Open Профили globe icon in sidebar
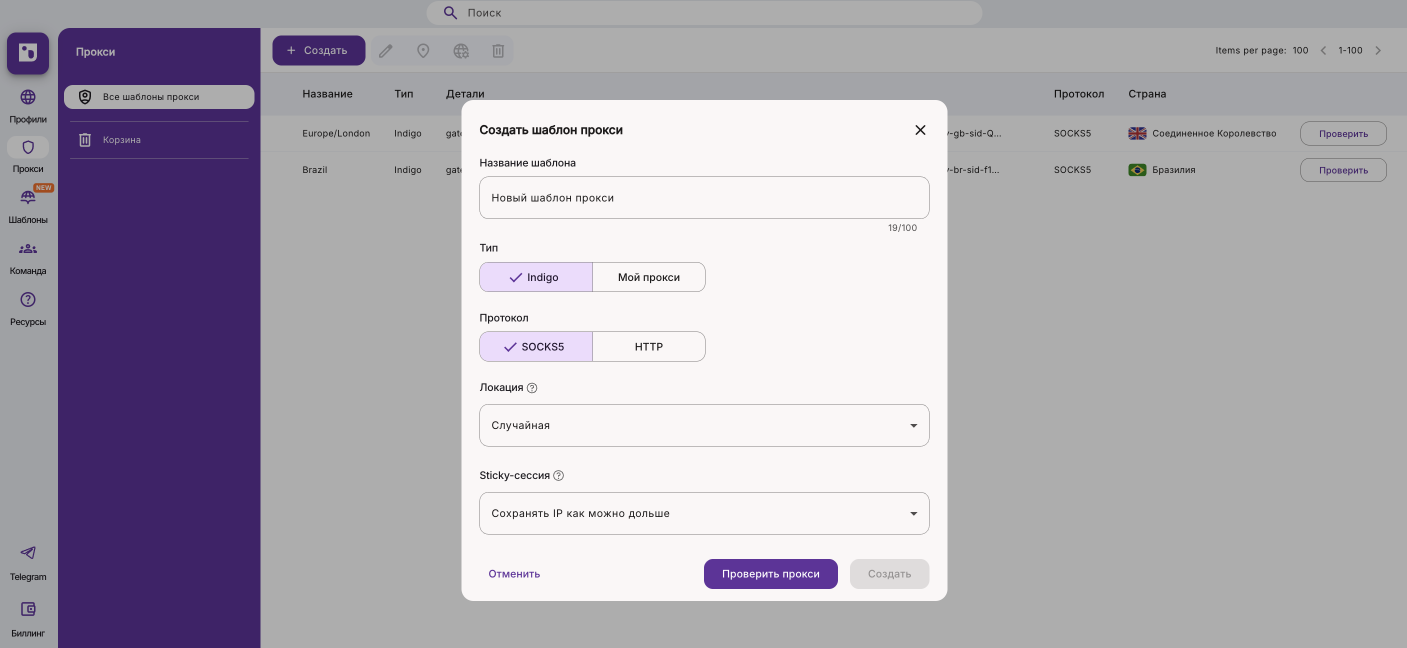Screen dimensions: 1407x648 tap(28, 97)
